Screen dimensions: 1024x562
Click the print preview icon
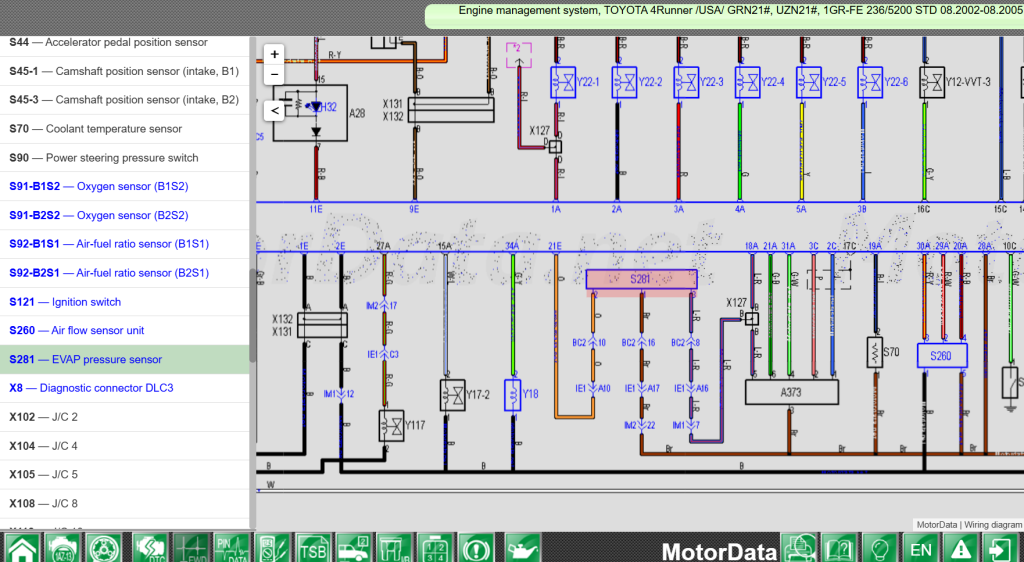(799, 548)
